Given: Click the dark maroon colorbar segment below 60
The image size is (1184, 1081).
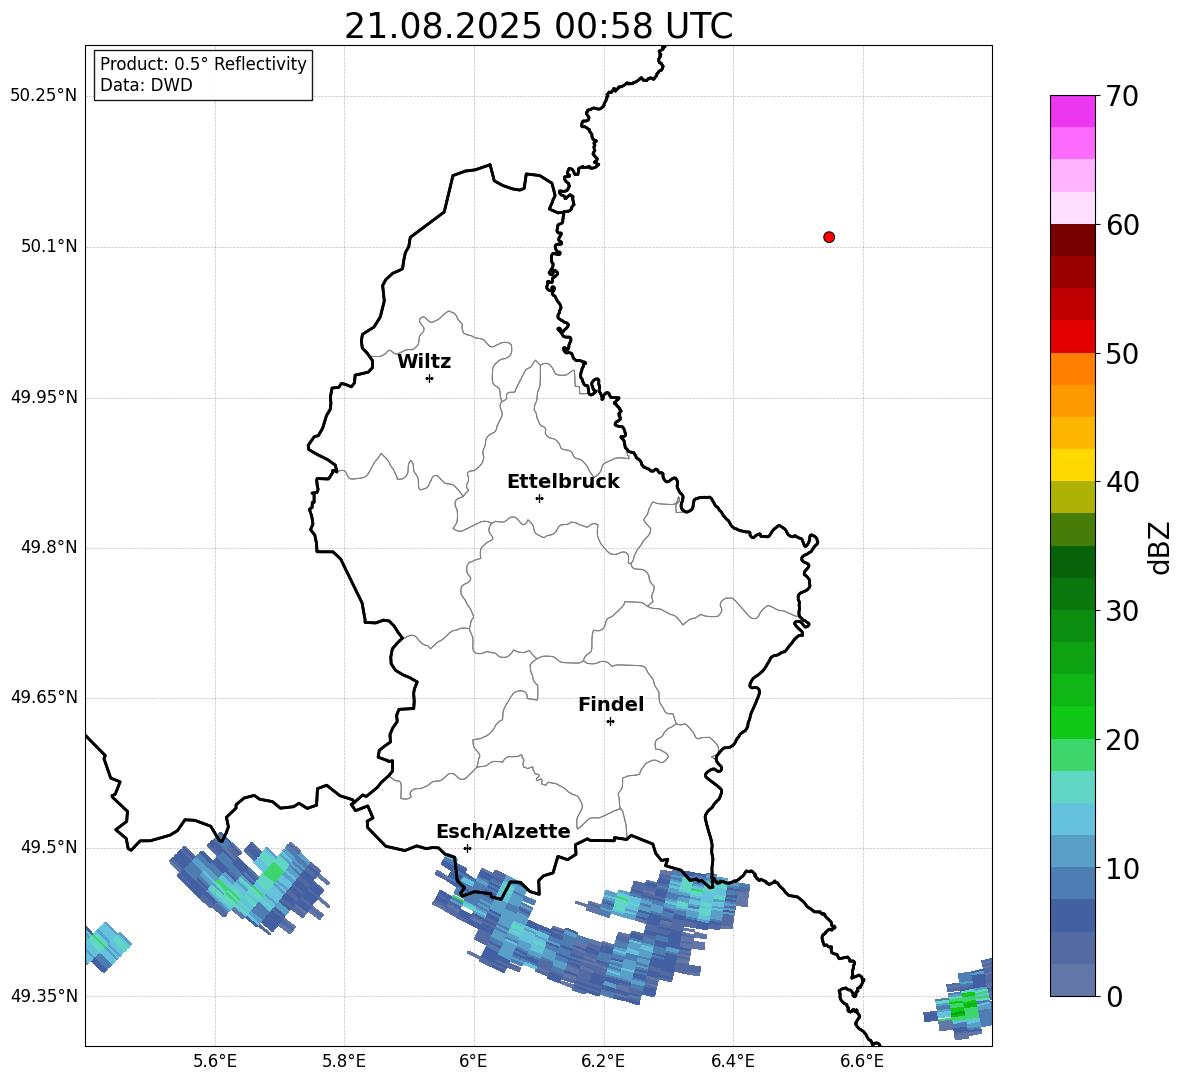Looking at the screenshot, I should tap(1072, 240).
